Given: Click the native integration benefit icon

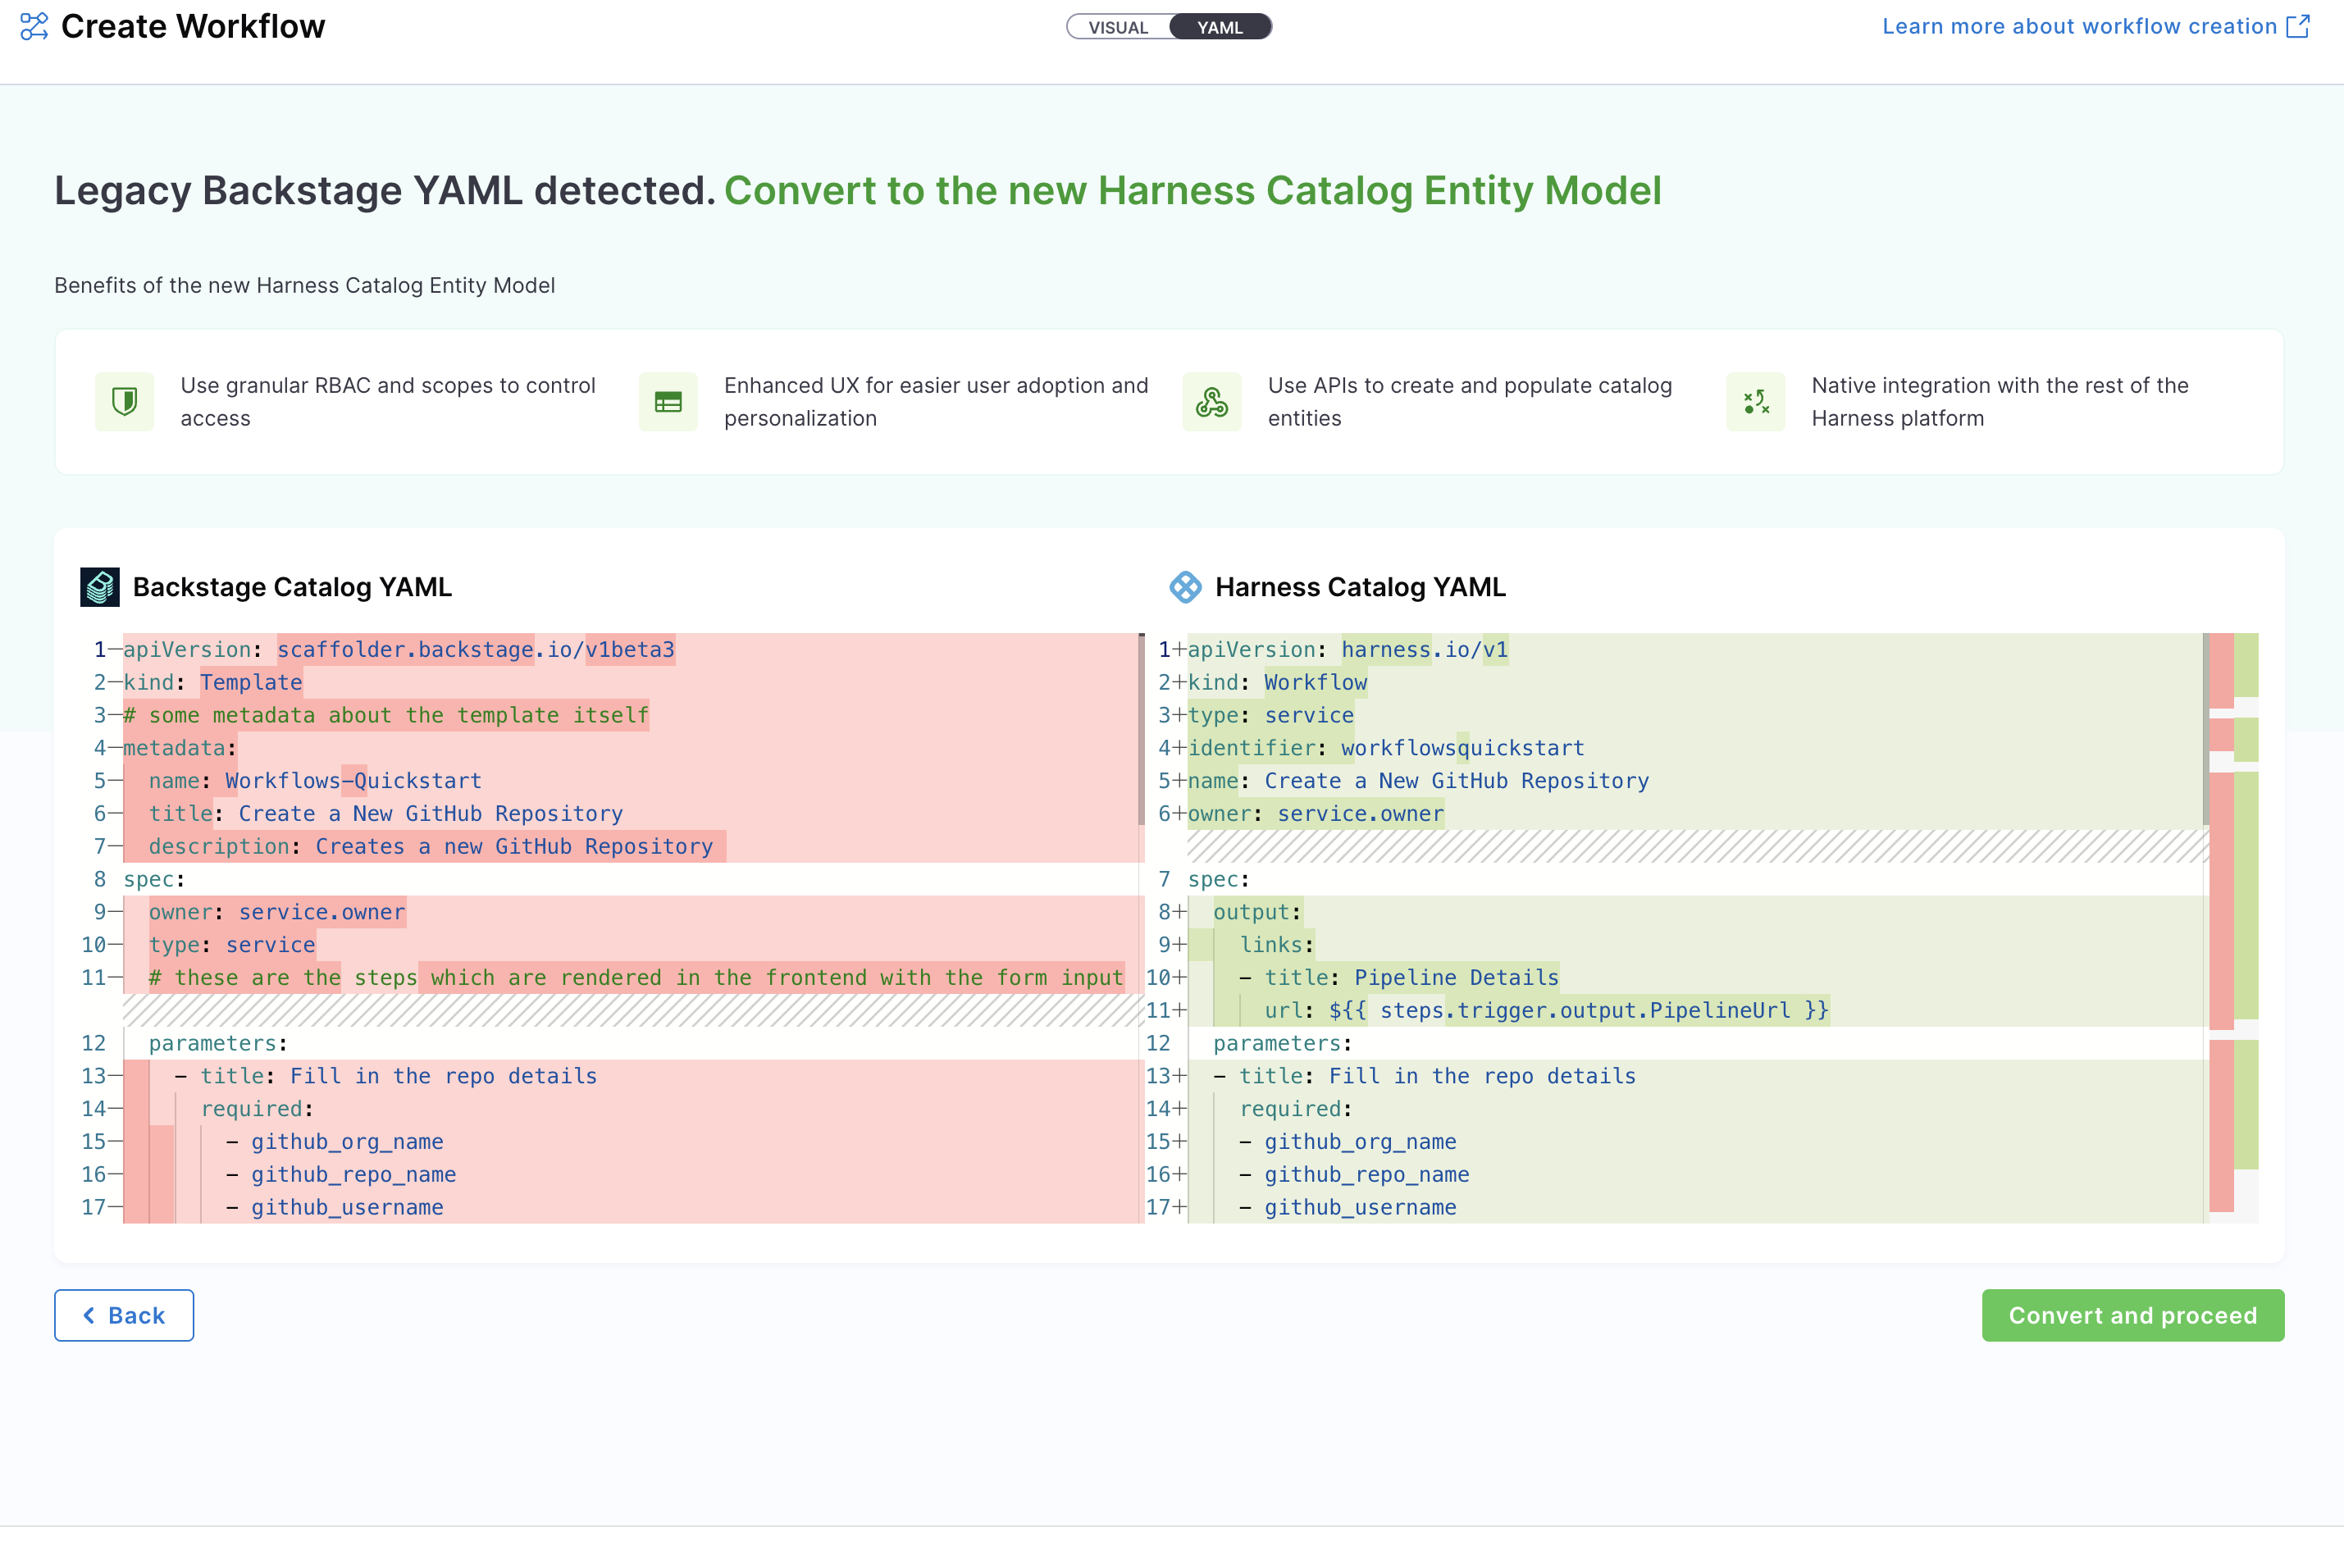Looking at the screenshot, I should [1755, 402].
